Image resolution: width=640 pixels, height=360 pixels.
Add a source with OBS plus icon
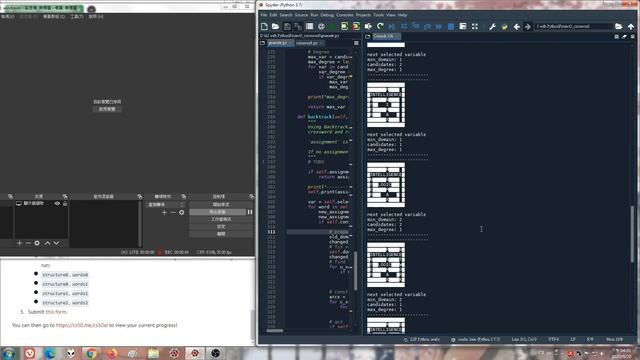tap(19, 243)
